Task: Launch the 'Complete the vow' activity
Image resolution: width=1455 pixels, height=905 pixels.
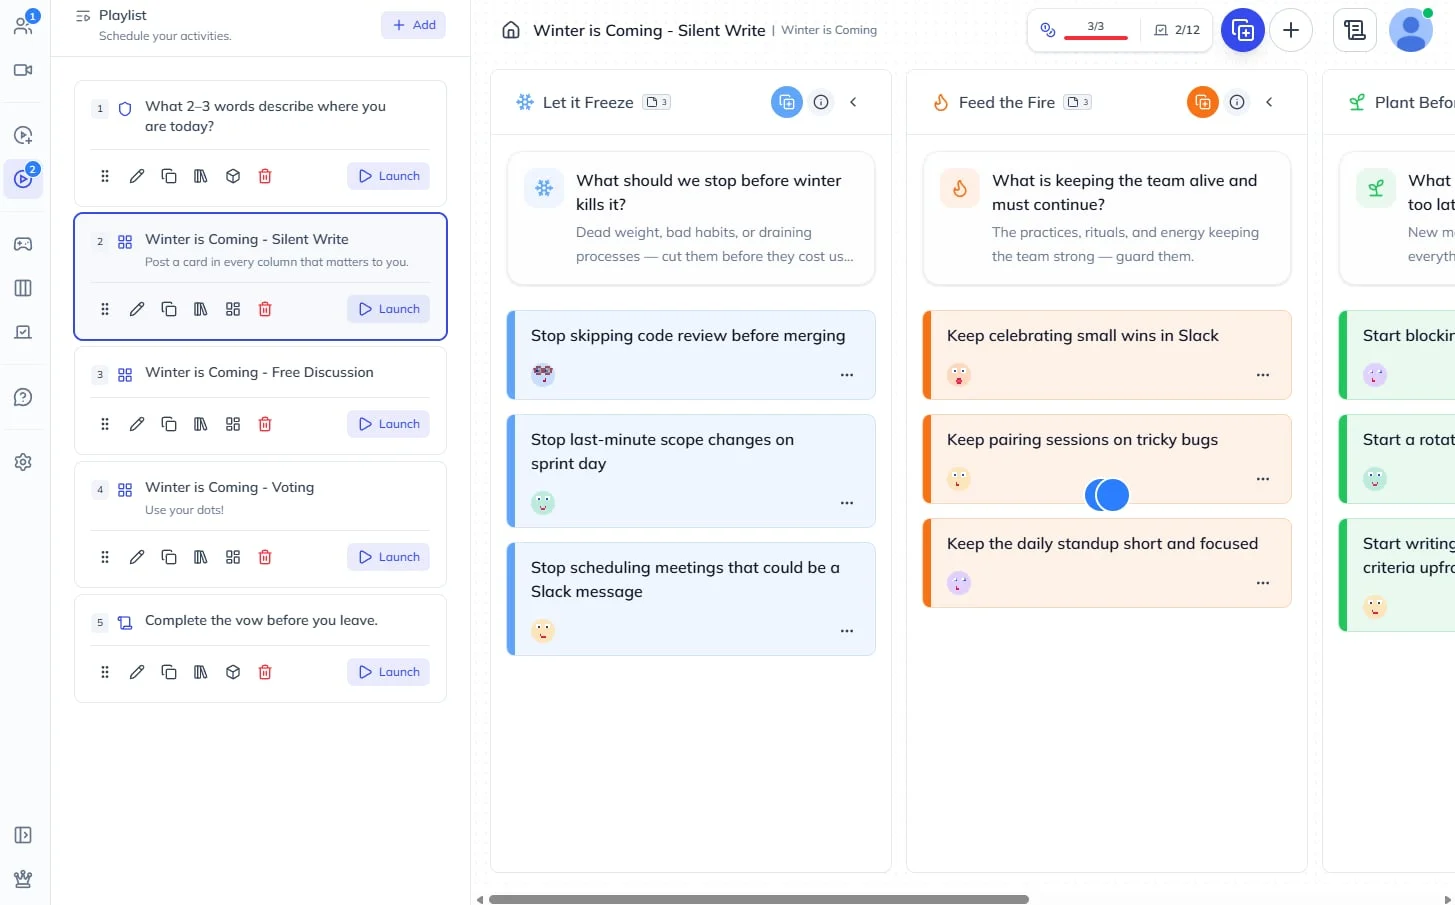Action: click(389, 672)
